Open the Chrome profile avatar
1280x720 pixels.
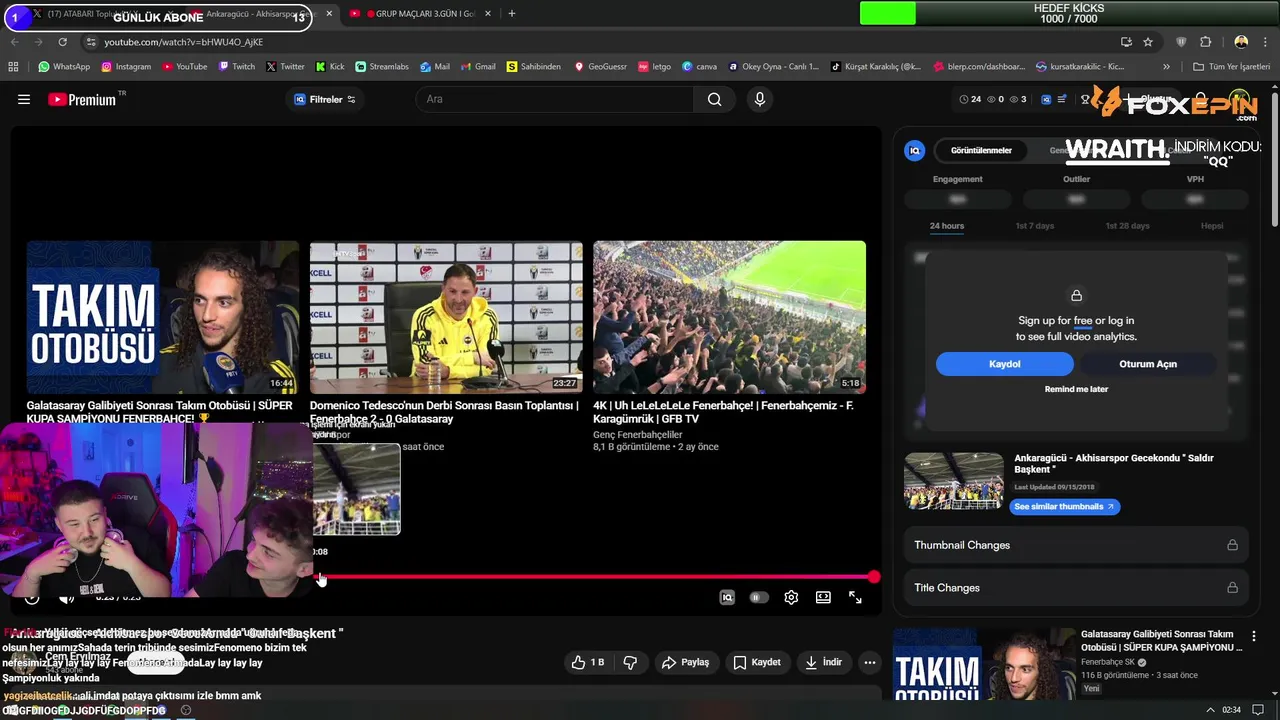[1241, 42]
